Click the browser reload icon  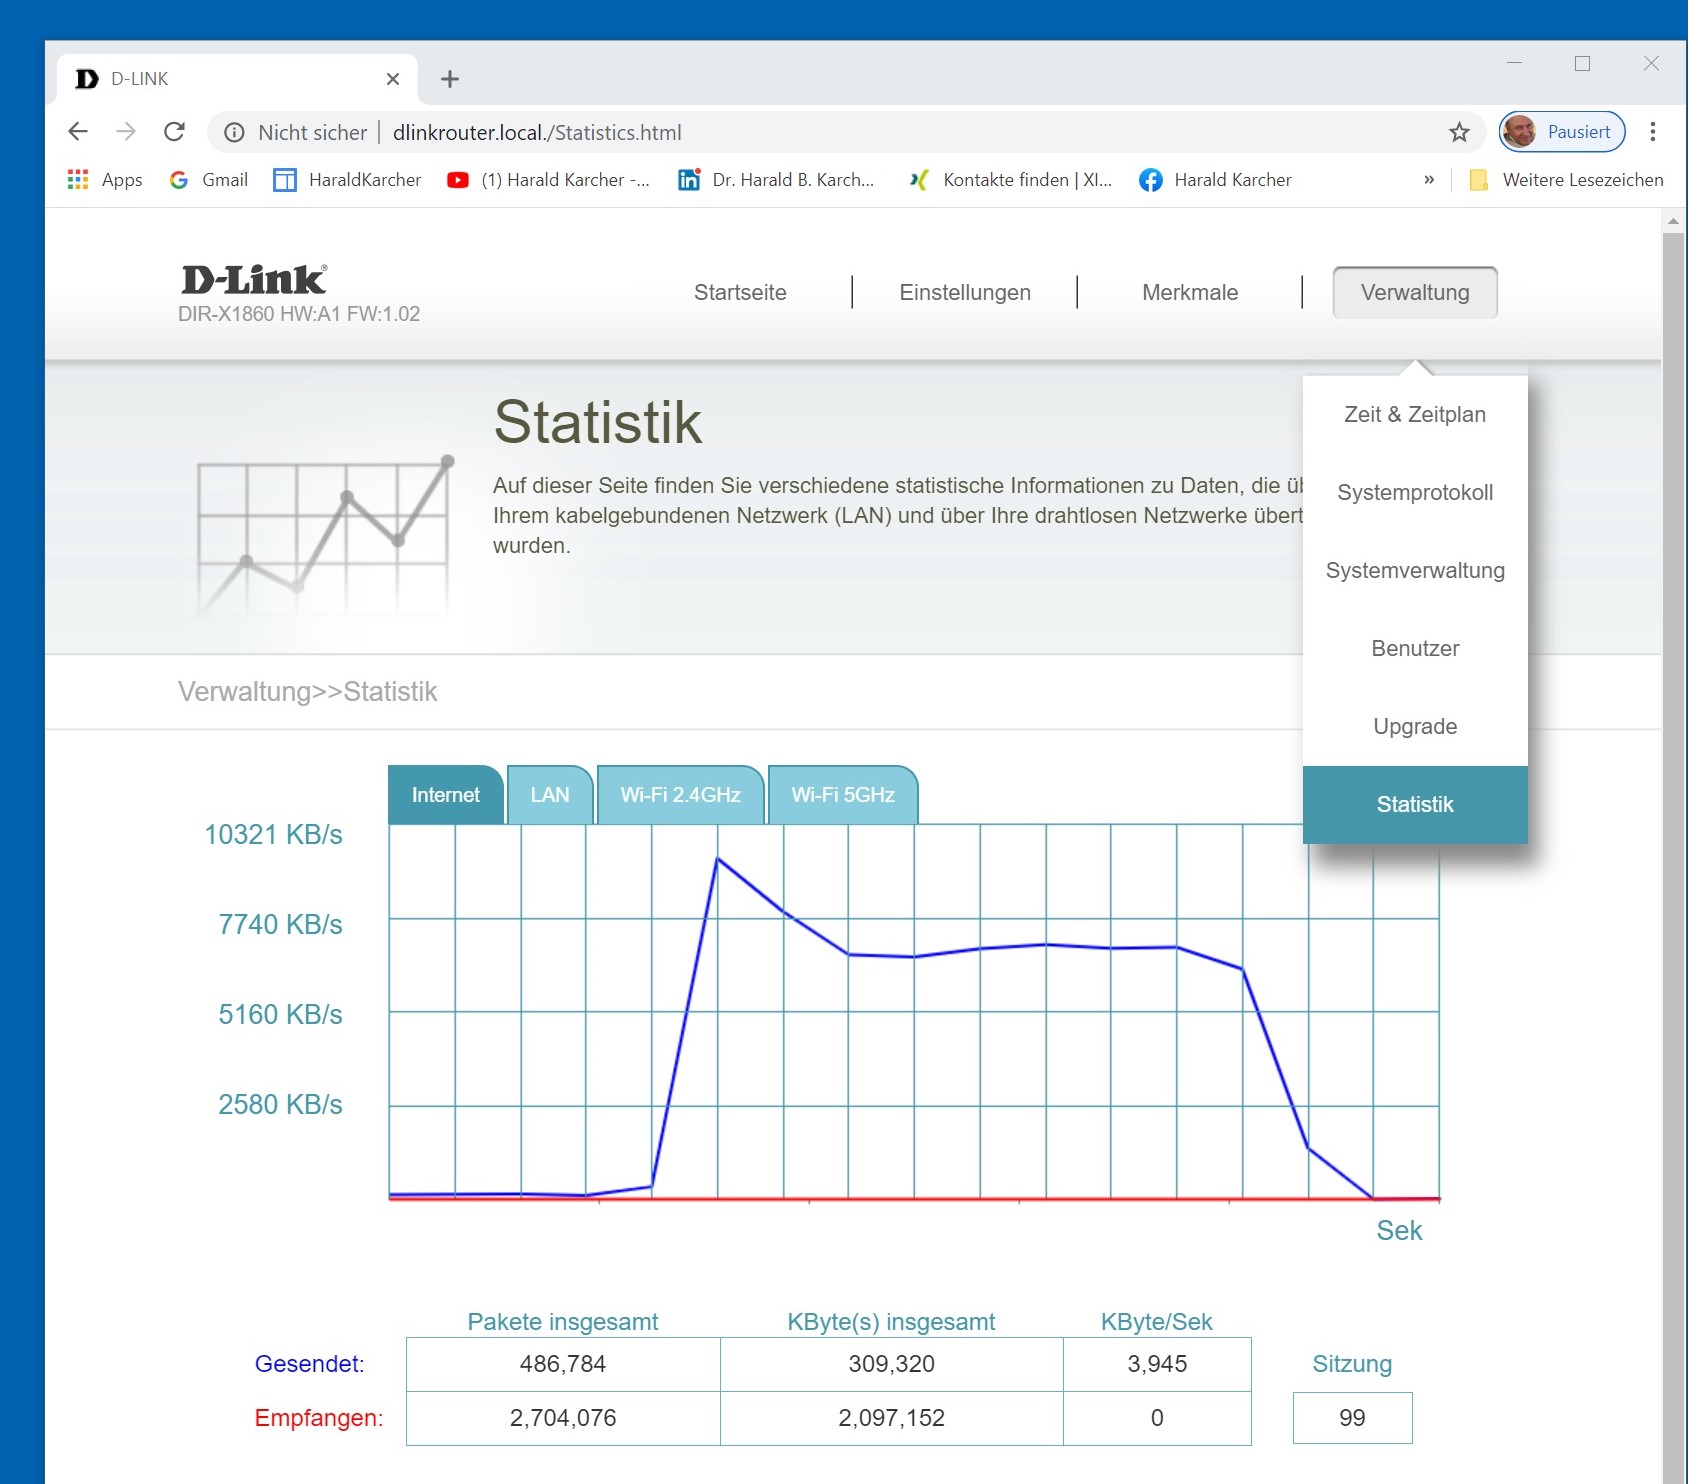[x=174, y=132]
